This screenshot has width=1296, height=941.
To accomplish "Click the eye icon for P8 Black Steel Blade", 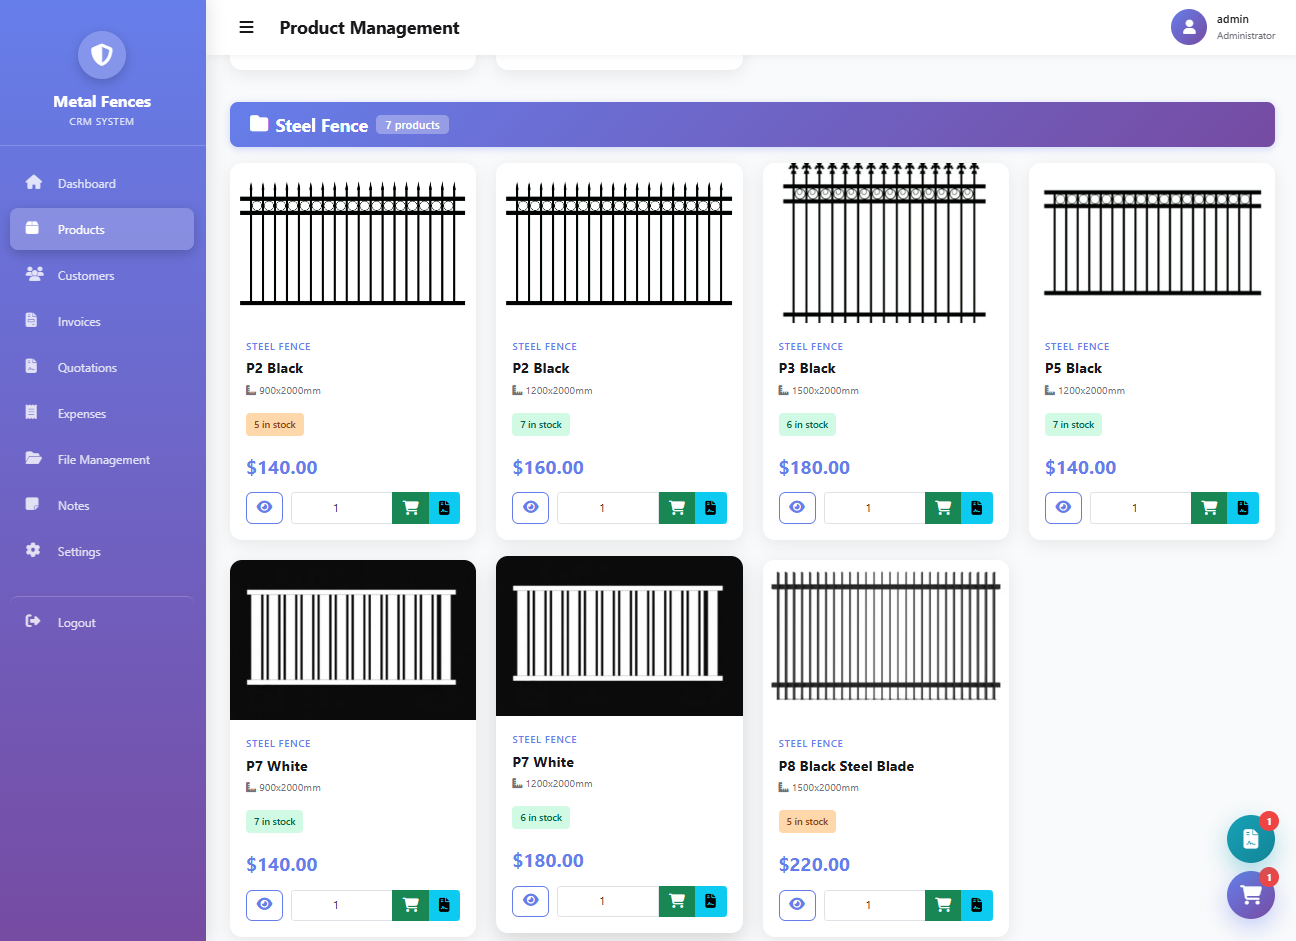I will 797,905.
